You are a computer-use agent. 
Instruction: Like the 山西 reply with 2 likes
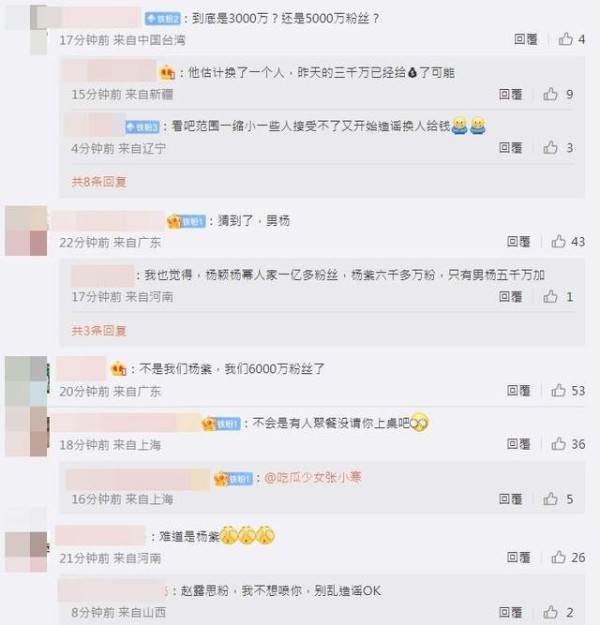pos(550,612)
